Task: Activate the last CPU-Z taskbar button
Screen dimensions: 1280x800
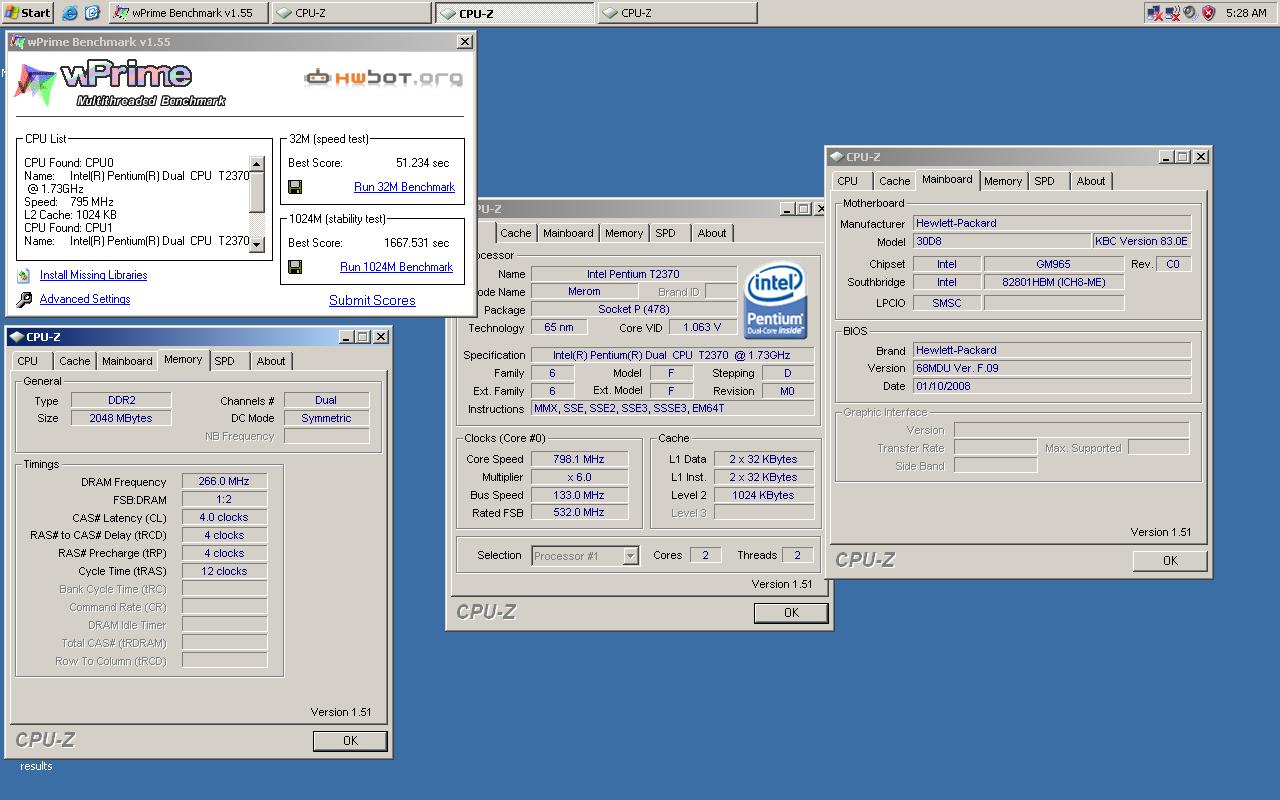Action: 677,13
